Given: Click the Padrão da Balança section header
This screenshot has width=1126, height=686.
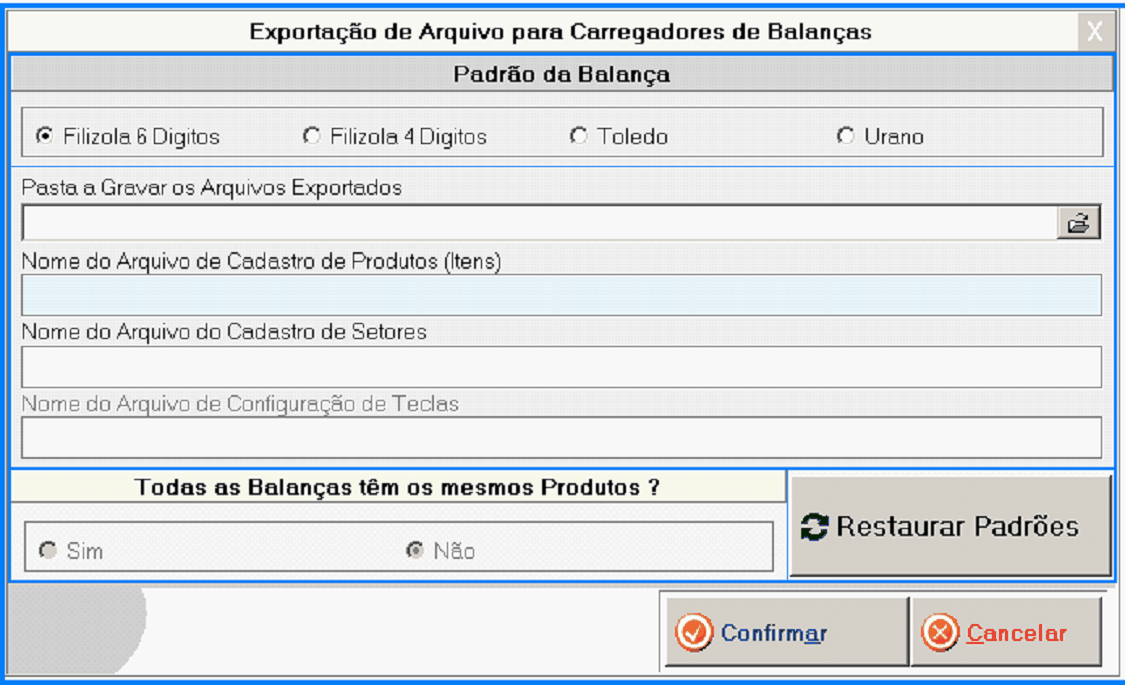Looking at the screenshot, I should pyautogui.click(x=561, y=75).
